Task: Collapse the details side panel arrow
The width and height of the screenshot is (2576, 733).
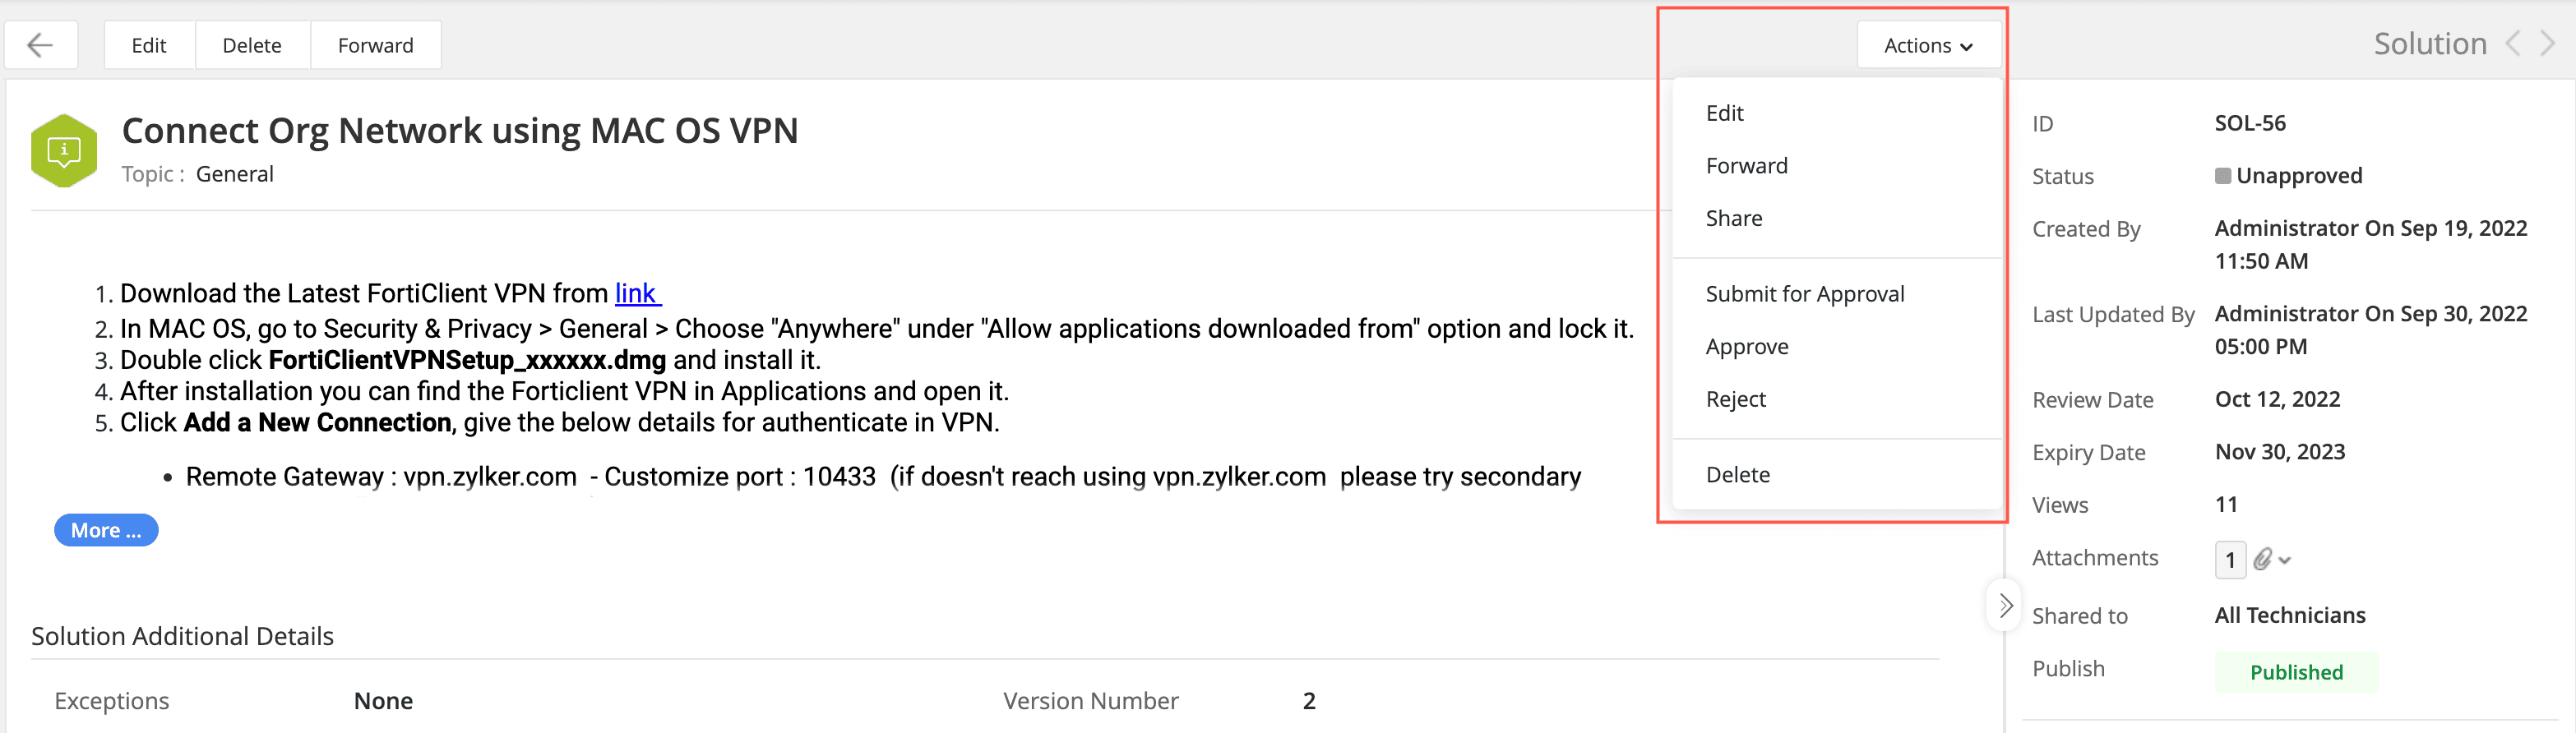Action: 2005,605
